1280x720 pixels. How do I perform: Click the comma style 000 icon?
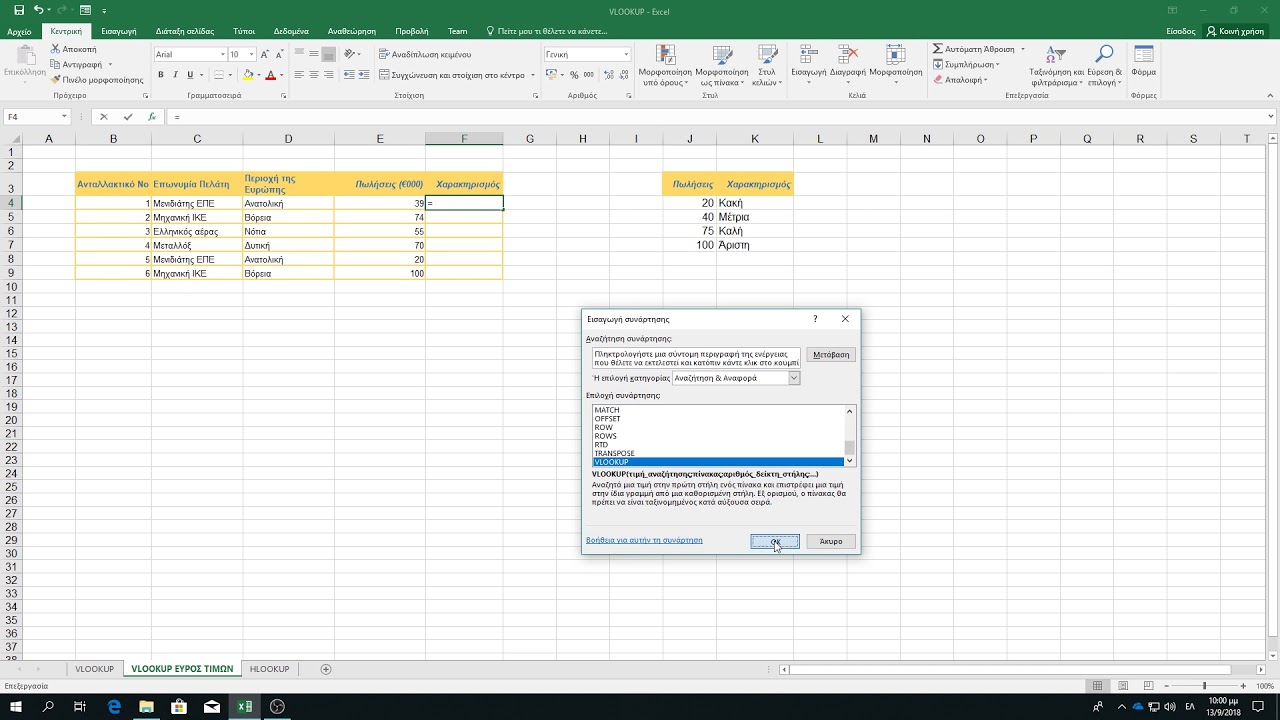[588, 75]
